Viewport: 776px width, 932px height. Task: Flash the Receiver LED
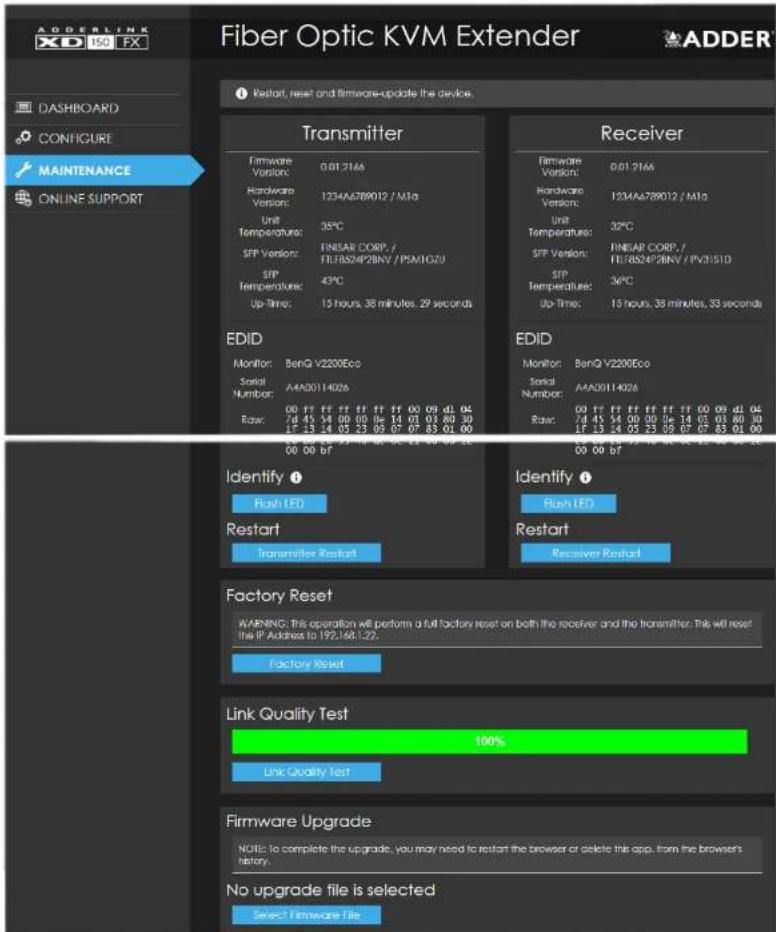tap(569, 503)
